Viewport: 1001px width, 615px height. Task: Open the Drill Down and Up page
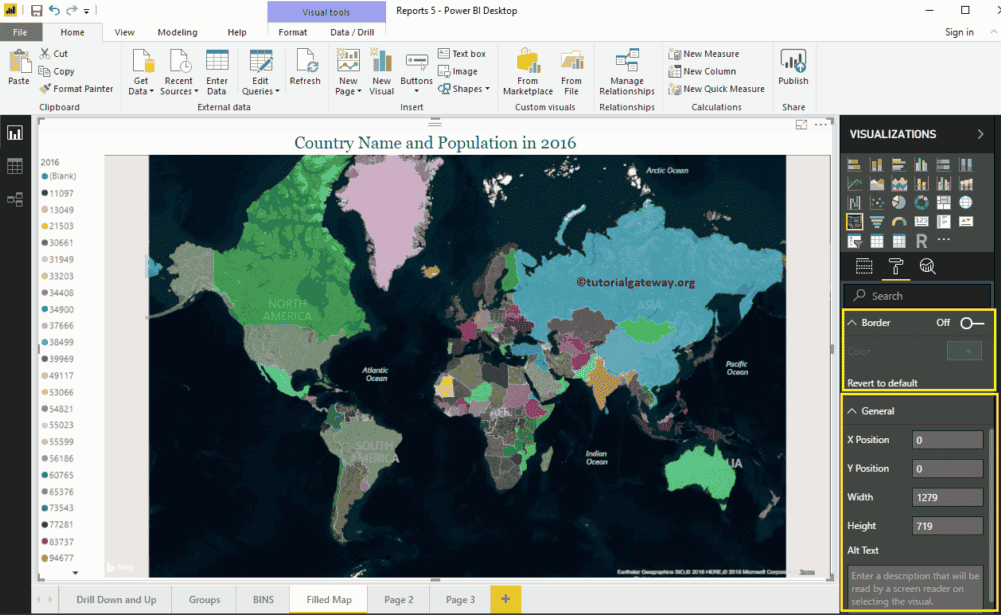pyautogui.click(x=117, y=599)
